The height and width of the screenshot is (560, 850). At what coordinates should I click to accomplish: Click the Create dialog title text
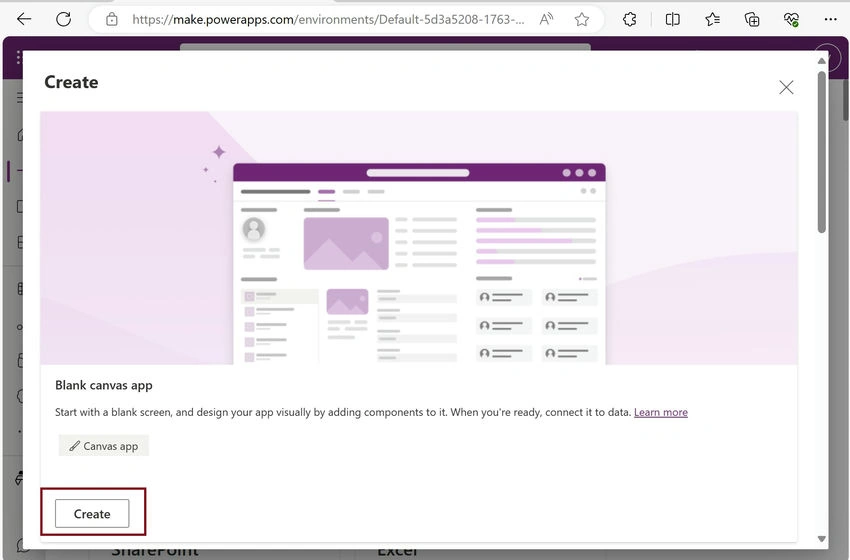pyautogui.click(x=72, y=82)
